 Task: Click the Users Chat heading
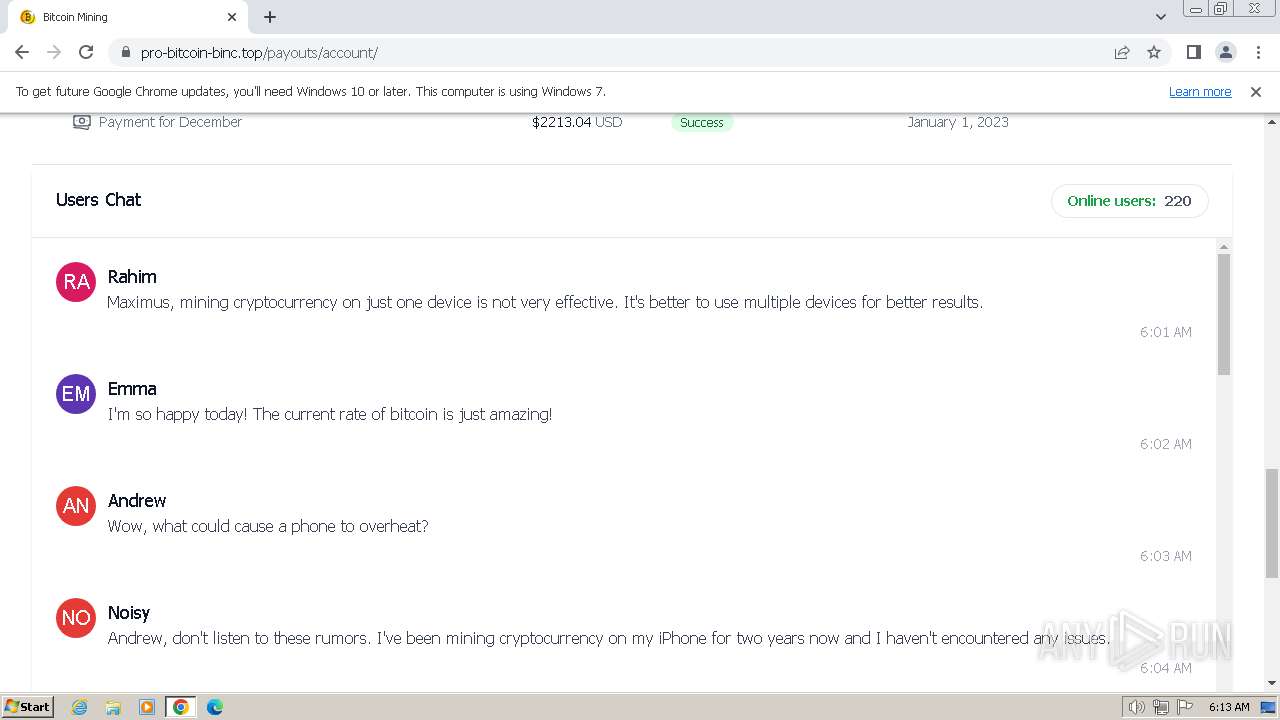point(98,200)
